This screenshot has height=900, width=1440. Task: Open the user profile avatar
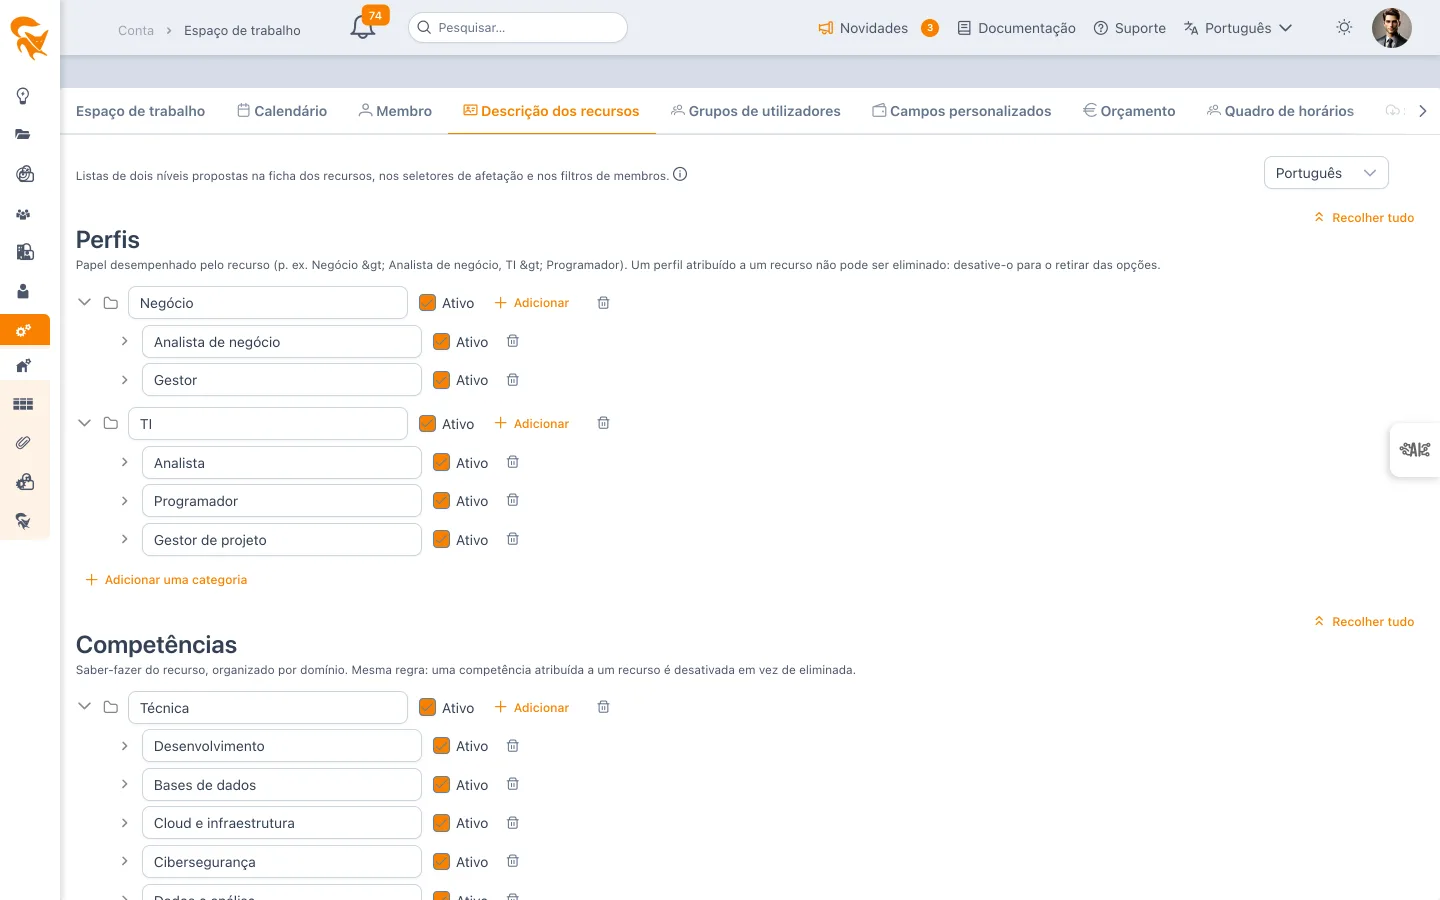pos(1391,28)
